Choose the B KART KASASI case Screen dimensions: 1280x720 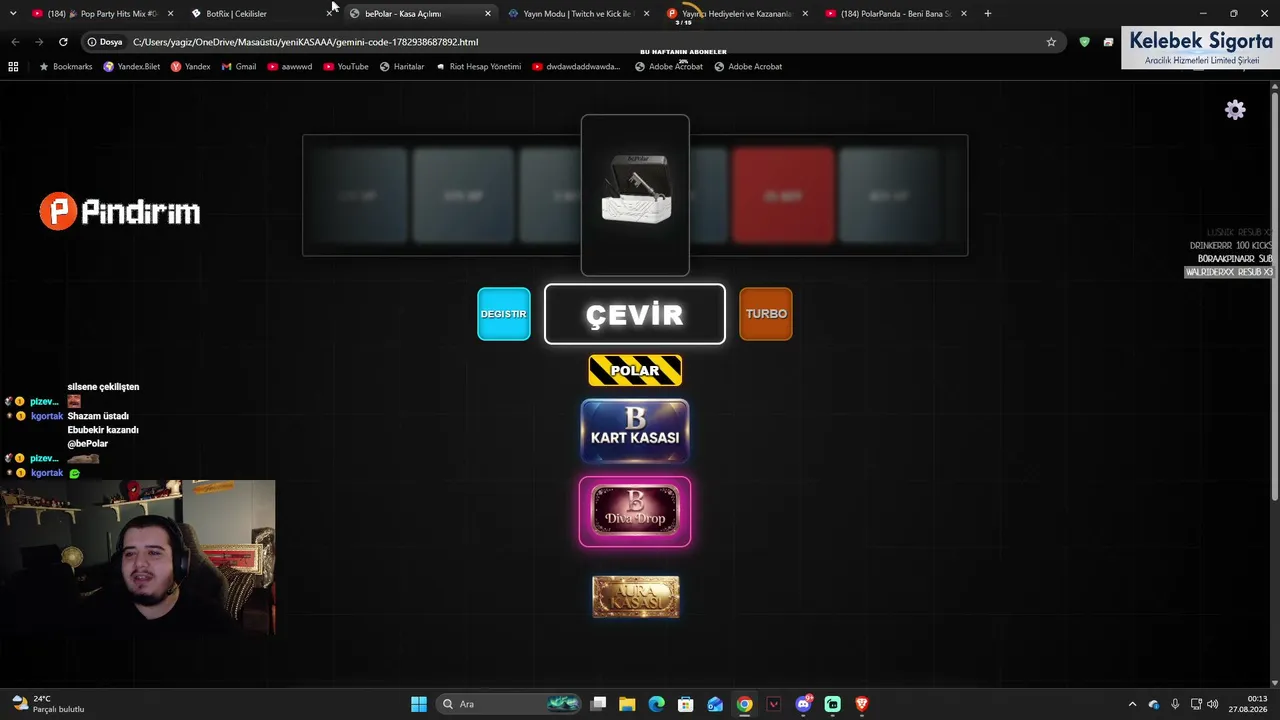pyautogui.click(x=635, y=431)
